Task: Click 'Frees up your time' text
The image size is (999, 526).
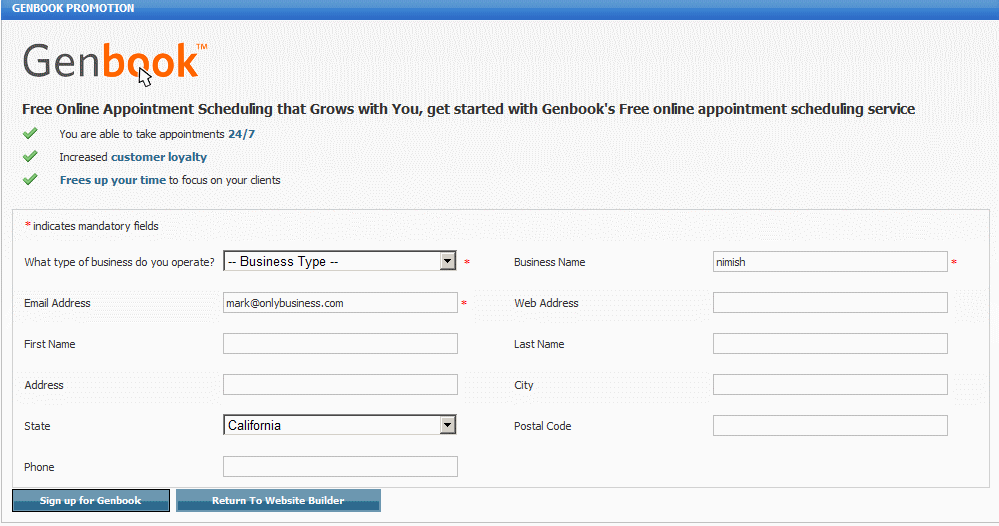Action: pyautogui.click(x=113, y=180)
